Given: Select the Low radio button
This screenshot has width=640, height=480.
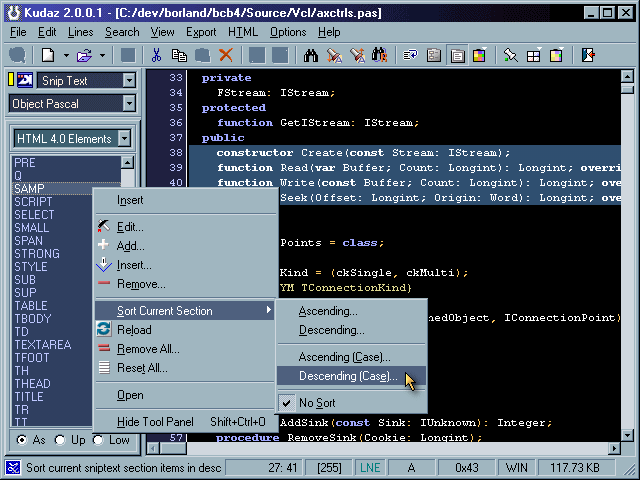Looking at the screenshot, I should coord(98,440).
